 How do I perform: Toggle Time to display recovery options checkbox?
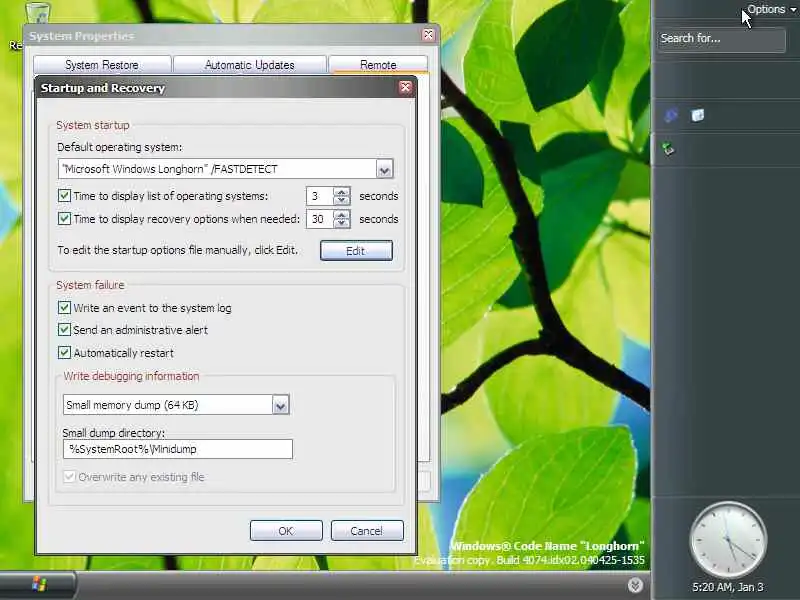click(x=64, y=218)
